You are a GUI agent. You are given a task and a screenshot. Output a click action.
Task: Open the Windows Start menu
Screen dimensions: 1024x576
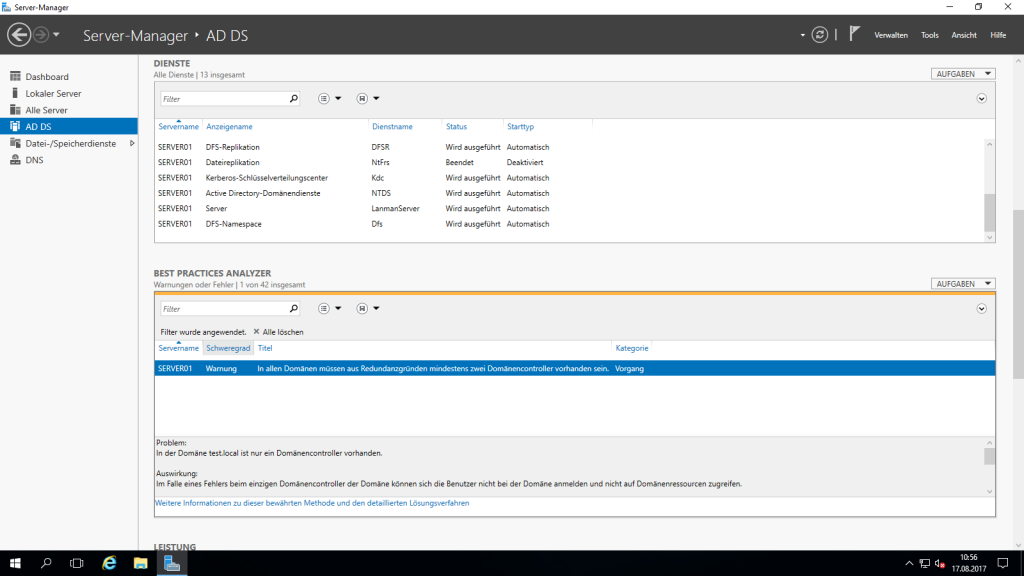click(x=15, y=563)
